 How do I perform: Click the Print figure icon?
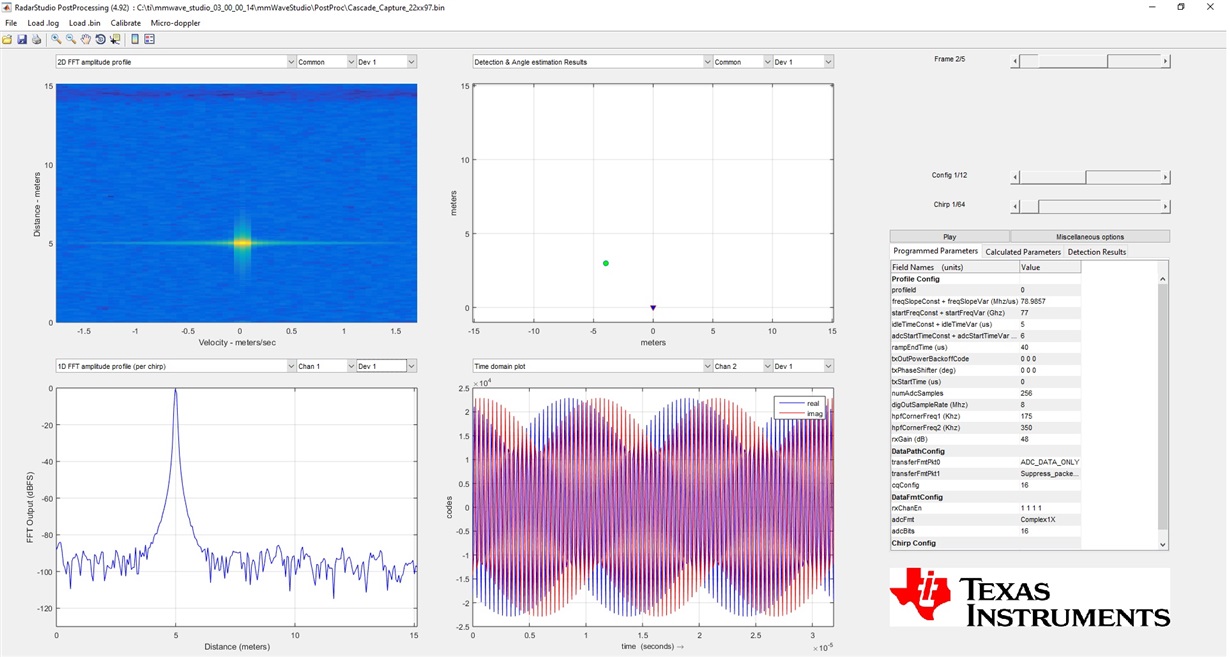pos(37,39)
